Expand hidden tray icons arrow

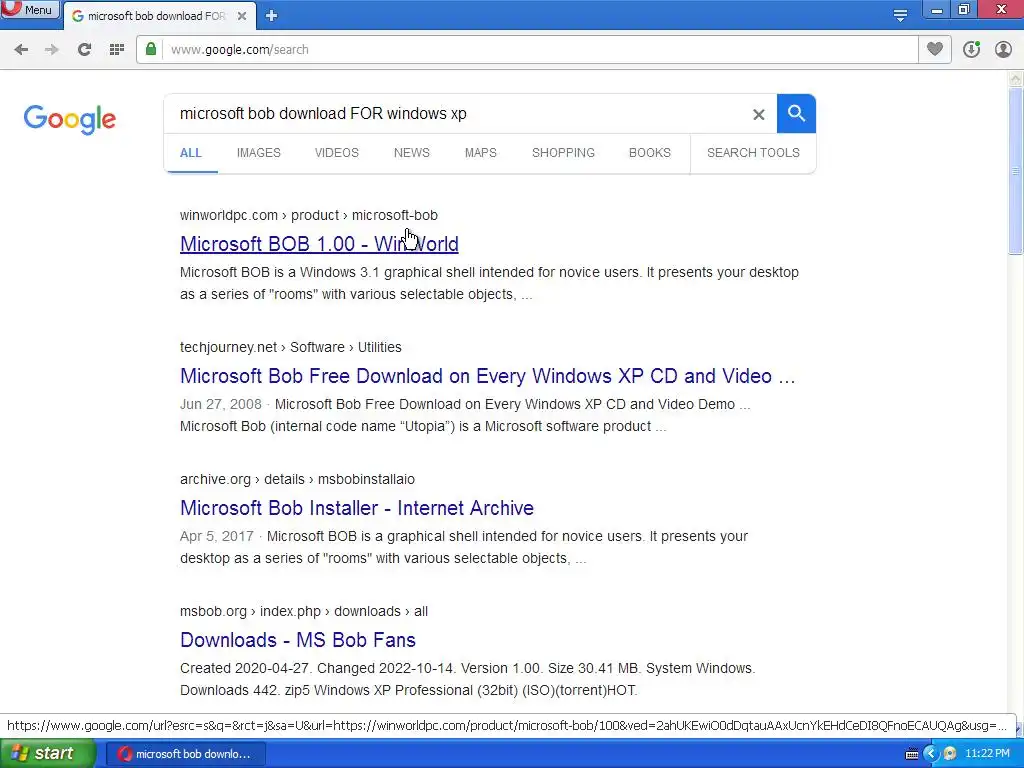930,754
